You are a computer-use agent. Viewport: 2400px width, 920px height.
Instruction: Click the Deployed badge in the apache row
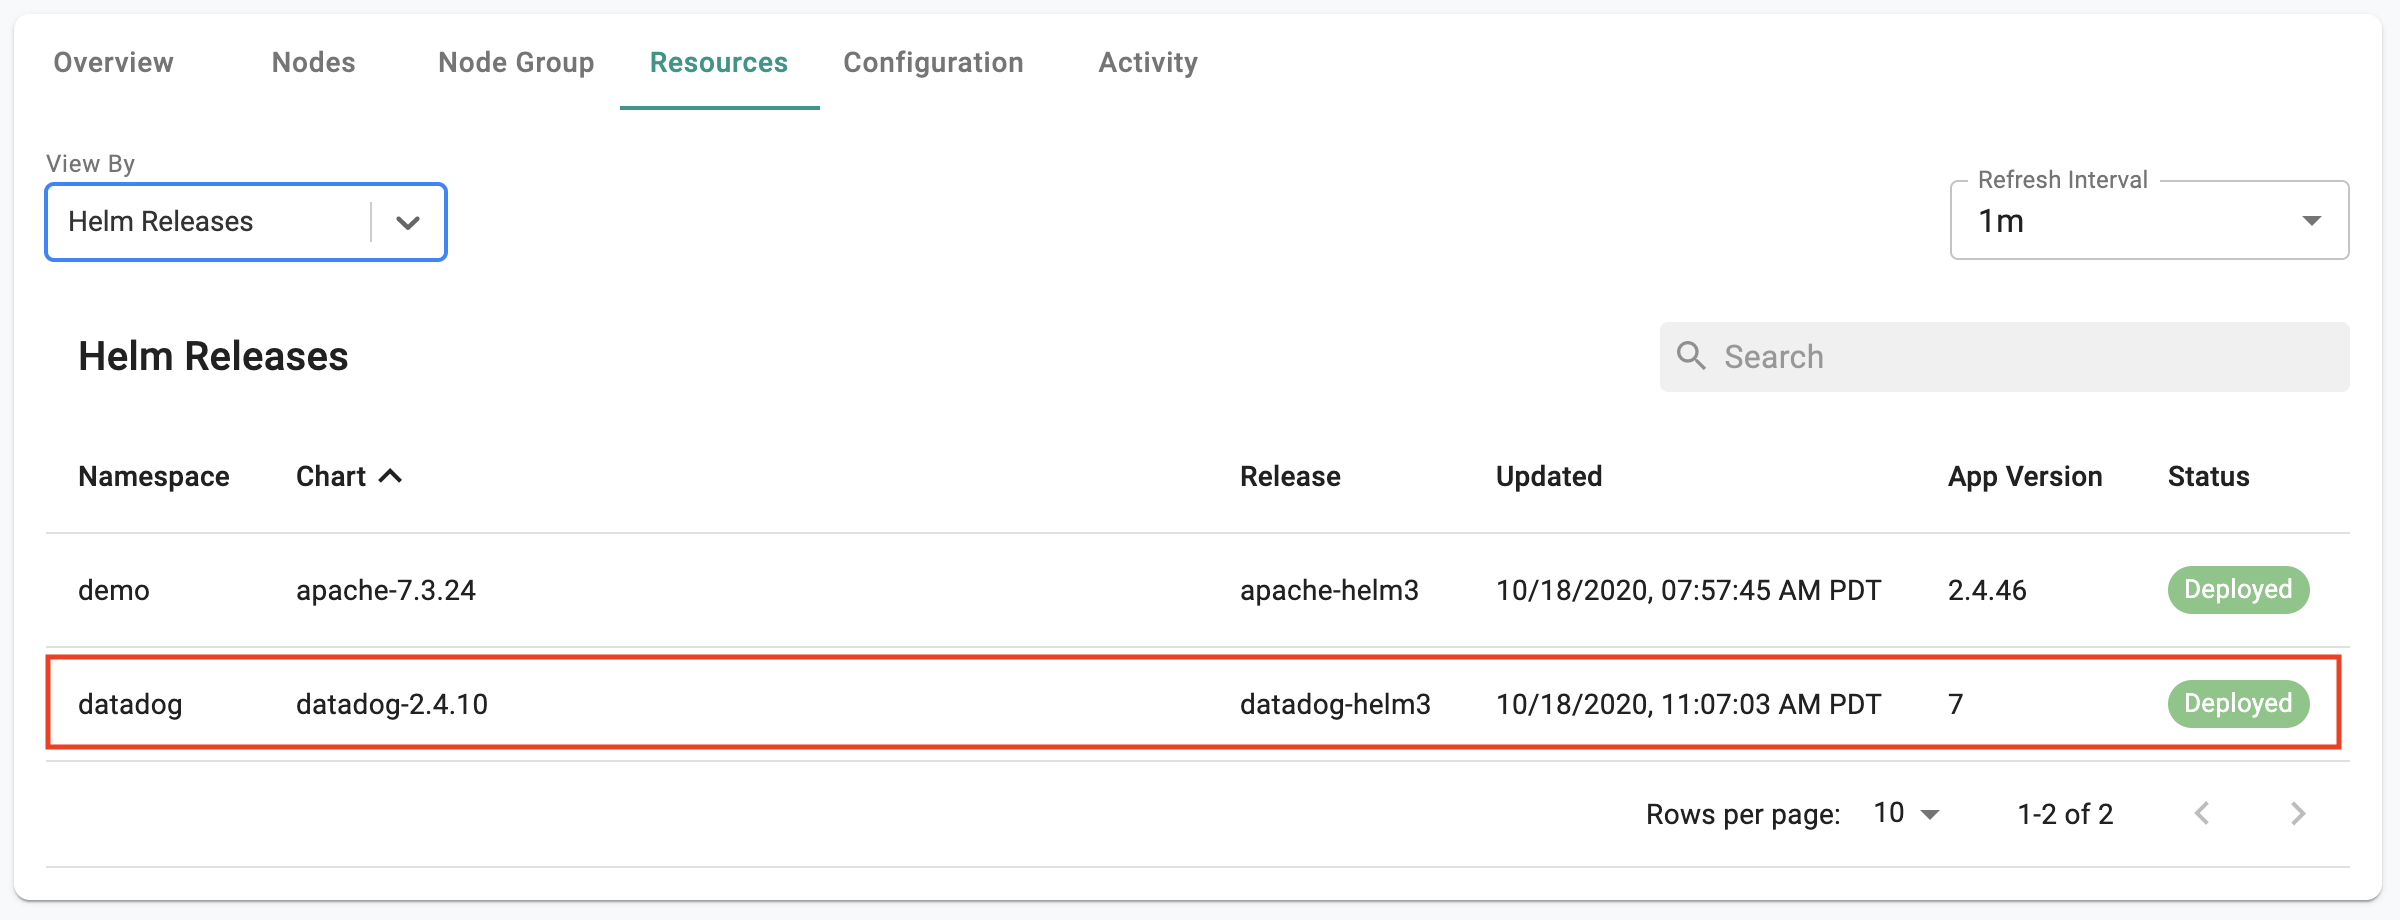click(2238, 590)
